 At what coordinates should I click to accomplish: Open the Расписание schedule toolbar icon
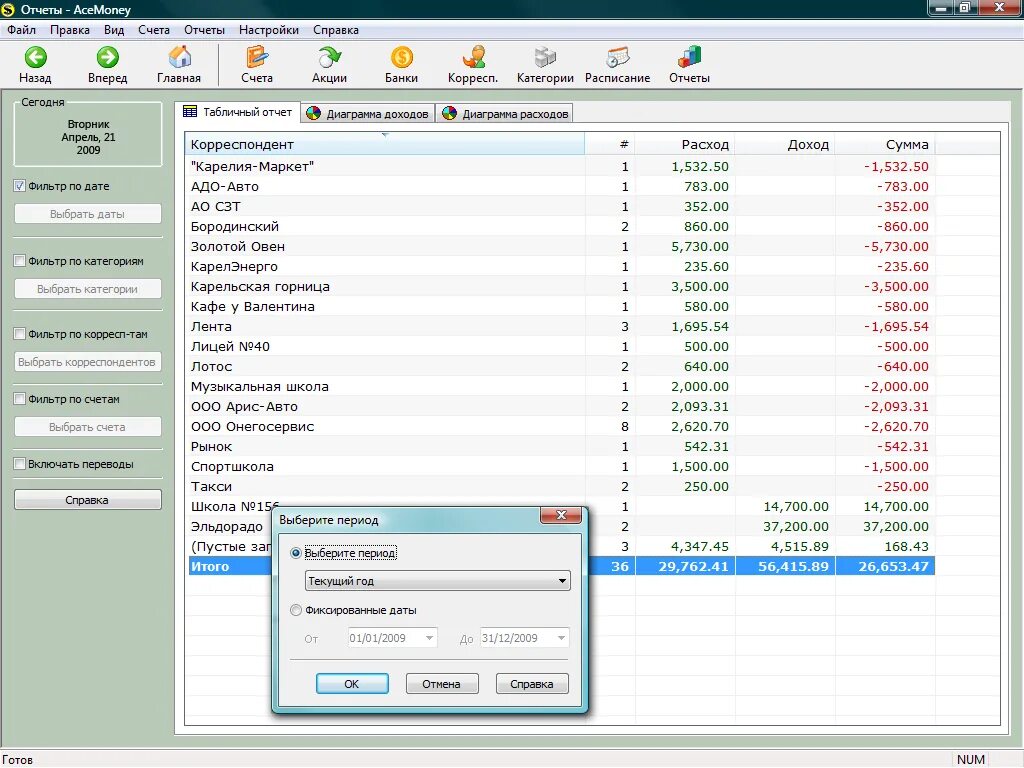tap(617, 57)
